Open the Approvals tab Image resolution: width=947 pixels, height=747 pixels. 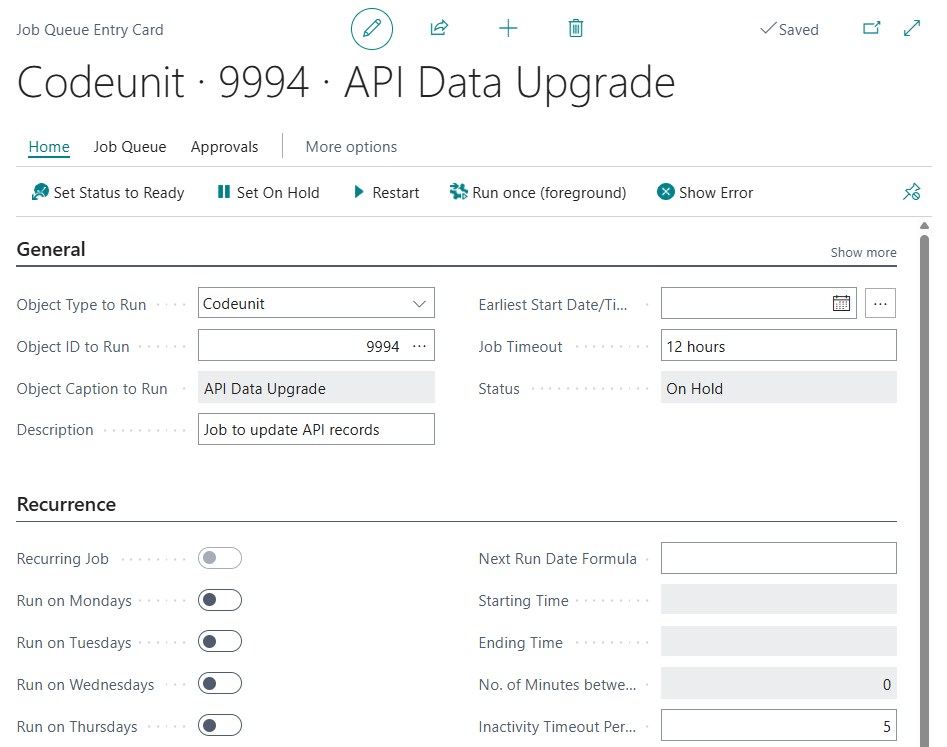tap(224, 147)
